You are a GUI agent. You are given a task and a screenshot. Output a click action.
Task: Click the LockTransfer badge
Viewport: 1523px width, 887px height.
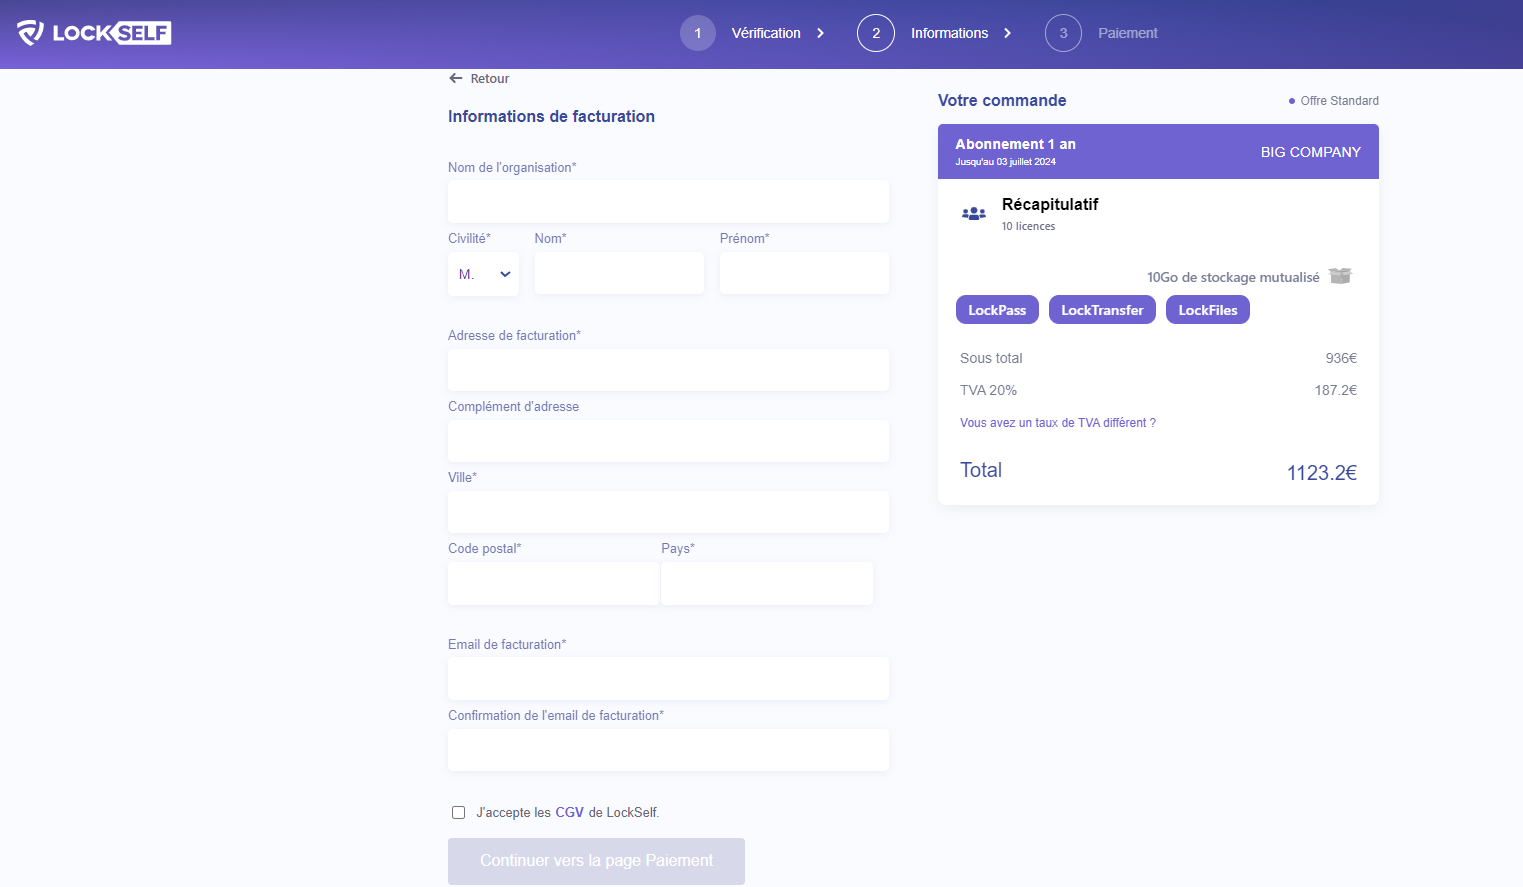[x=1102, y=310]
